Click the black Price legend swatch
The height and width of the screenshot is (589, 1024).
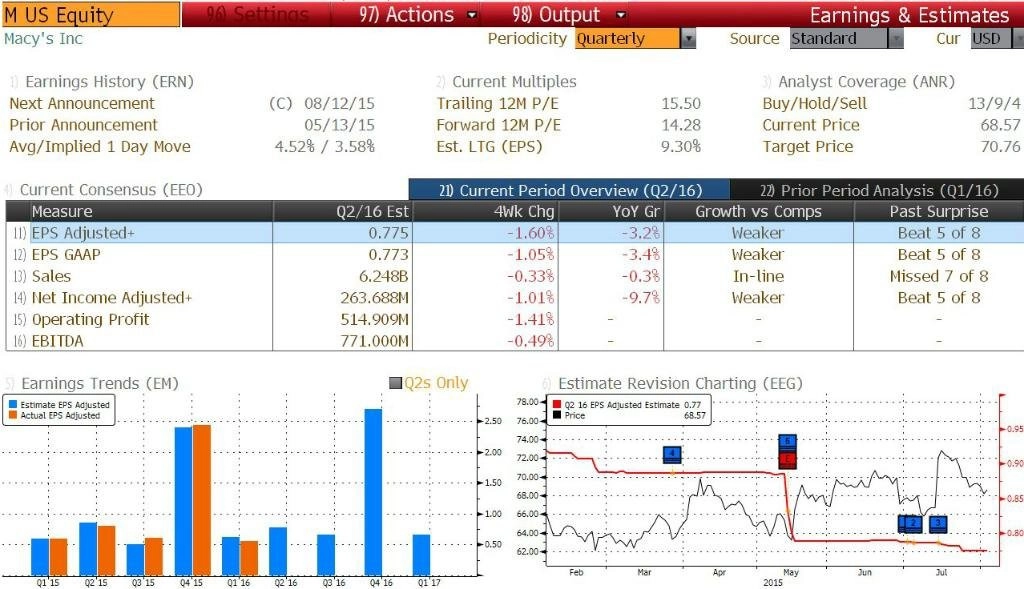556,415
